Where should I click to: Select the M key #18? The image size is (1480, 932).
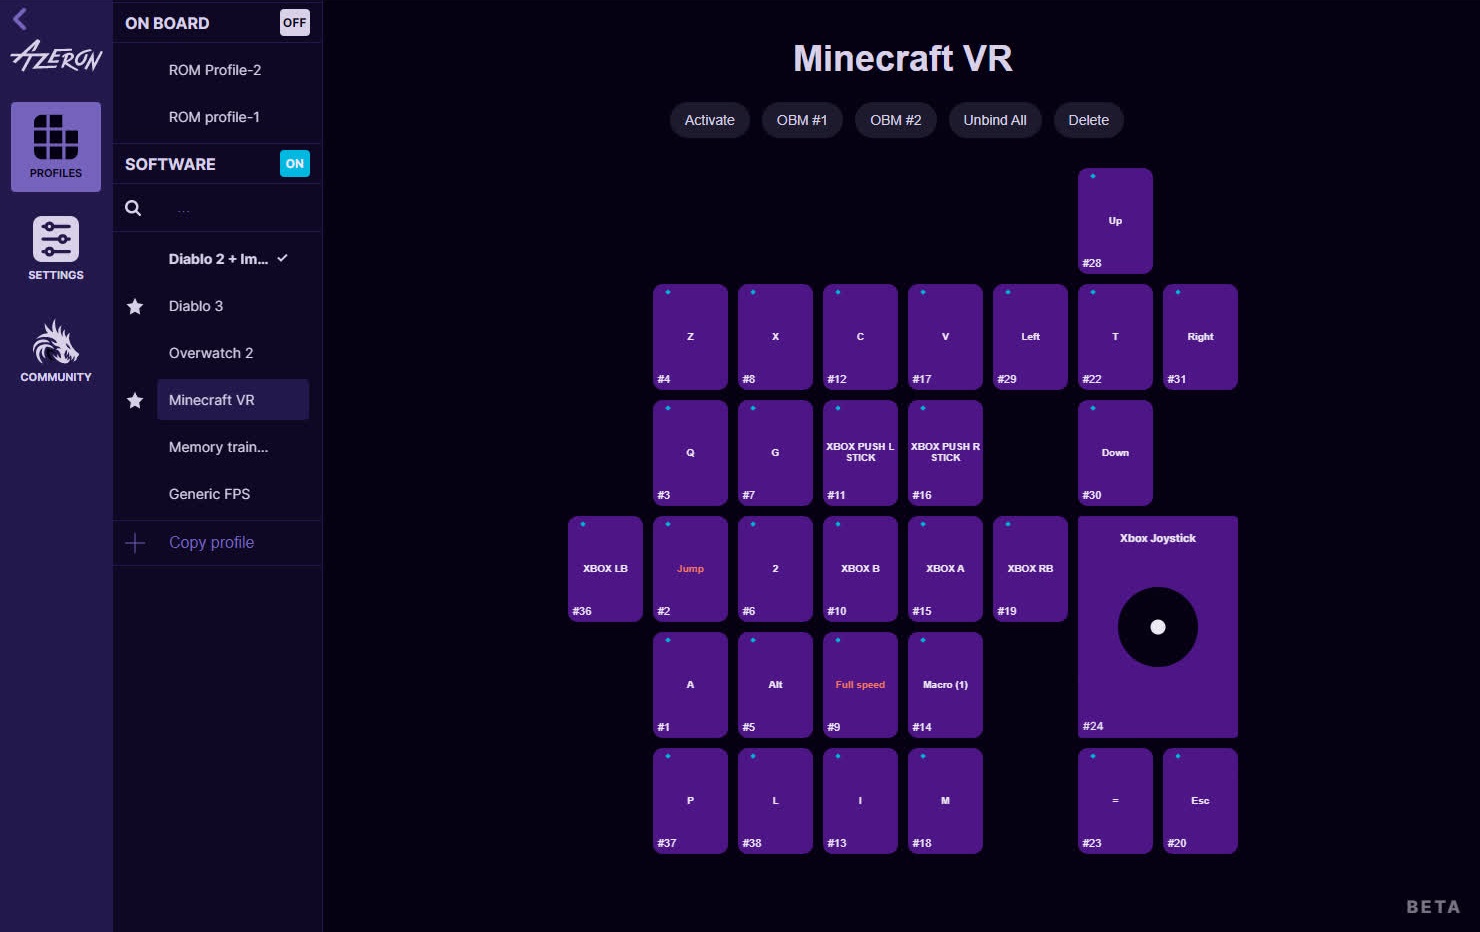[x=946, y=801]
